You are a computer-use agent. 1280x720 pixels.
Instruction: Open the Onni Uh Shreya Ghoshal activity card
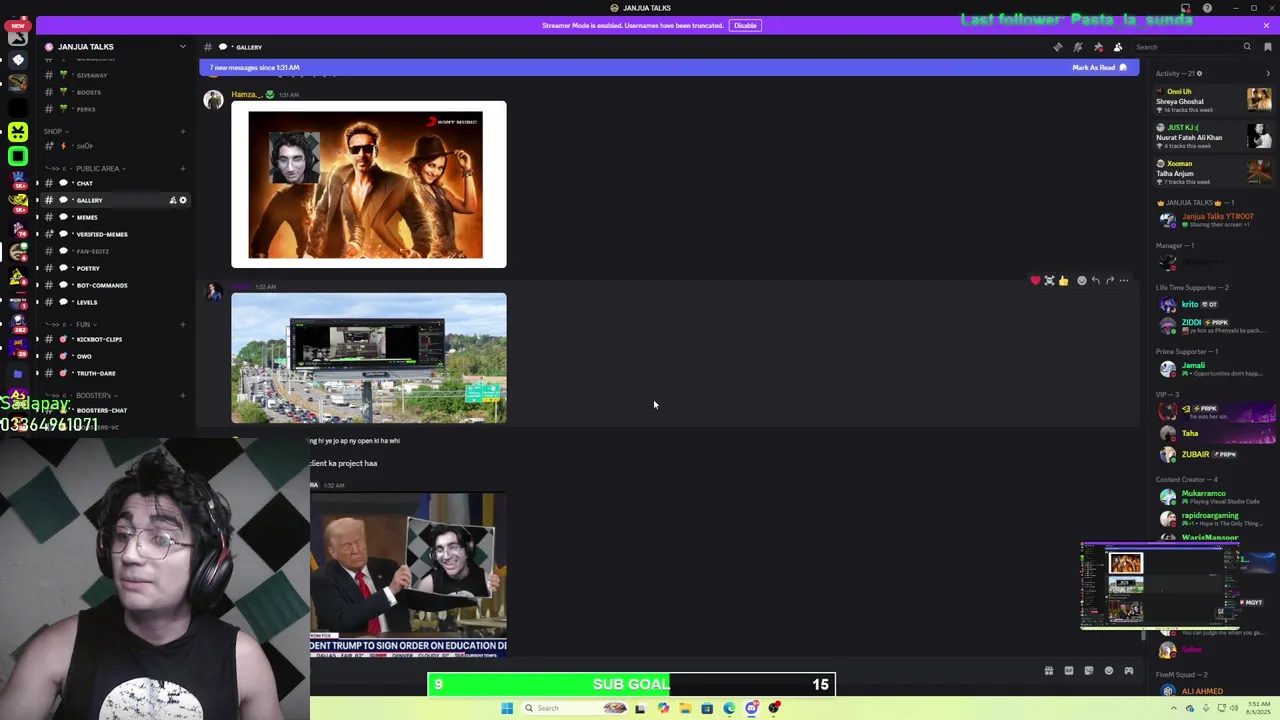click(x=1213, y=100)
